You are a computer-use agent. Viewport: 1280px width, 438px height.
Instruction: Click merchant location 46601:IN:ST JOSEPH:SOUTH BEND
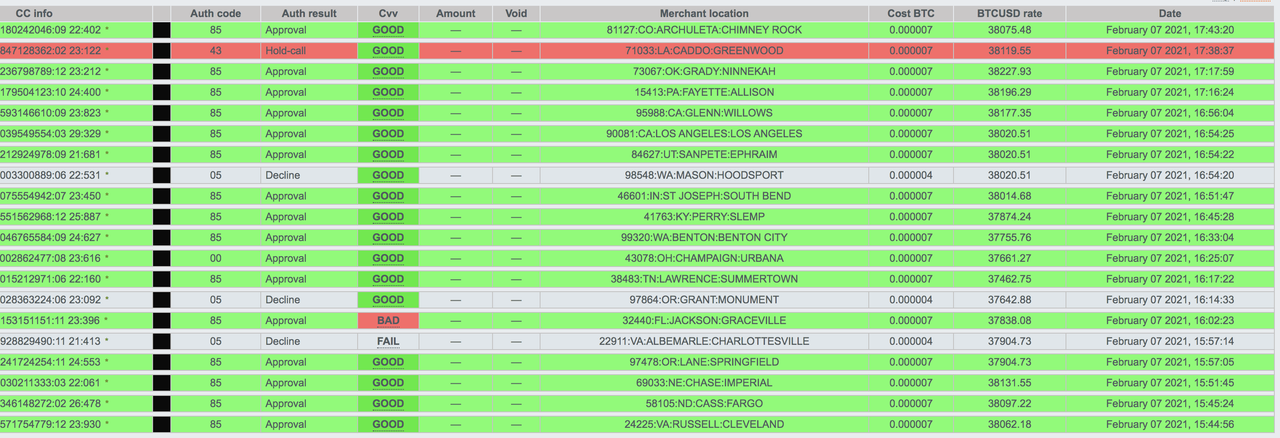tap(704, 196)
